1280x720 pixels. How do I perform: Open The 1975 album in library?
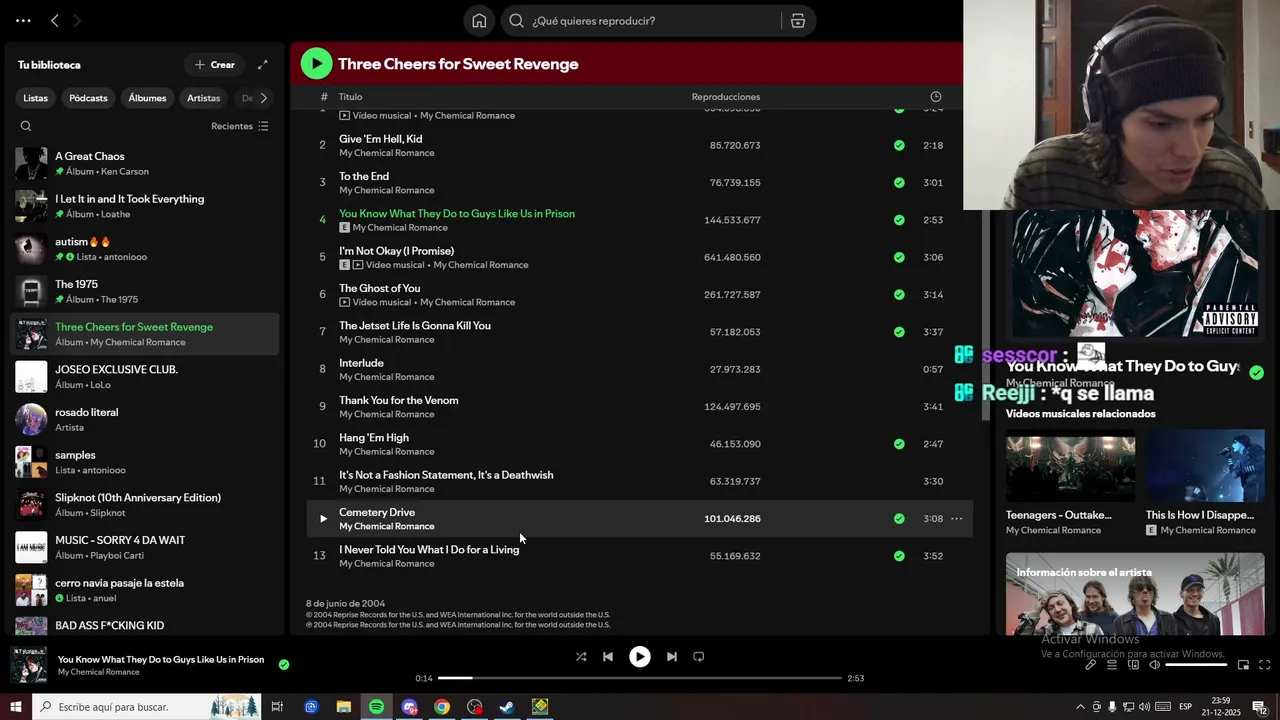point(145,292)
